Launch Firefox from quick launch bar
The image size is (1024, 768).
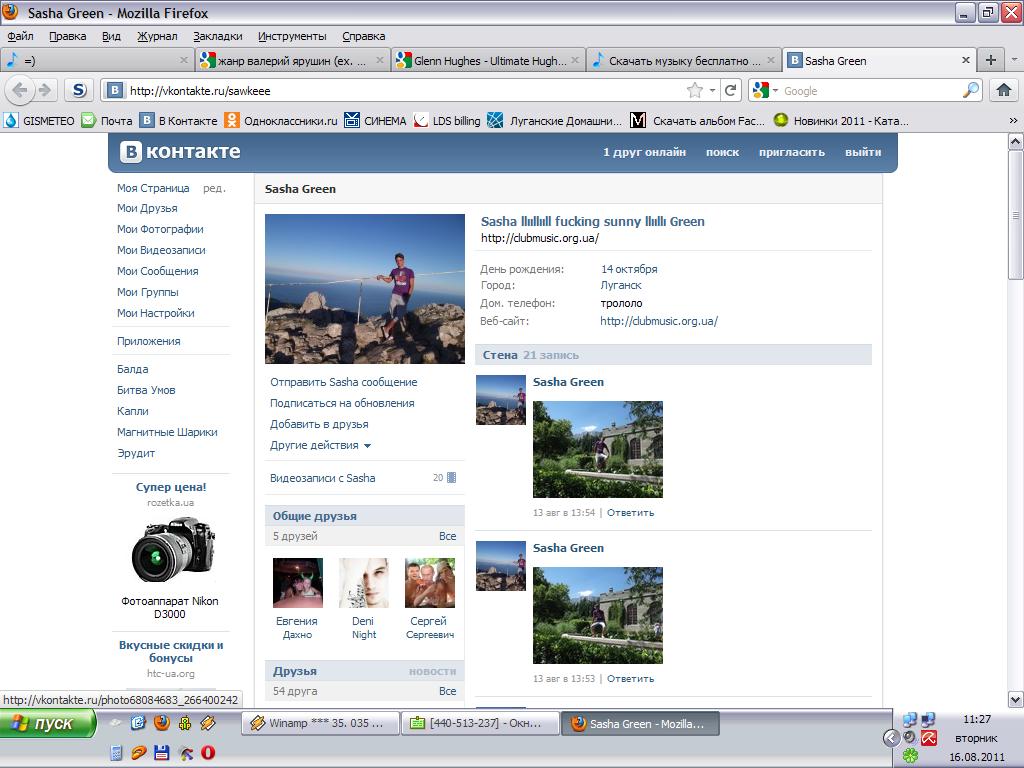(161, 722)
